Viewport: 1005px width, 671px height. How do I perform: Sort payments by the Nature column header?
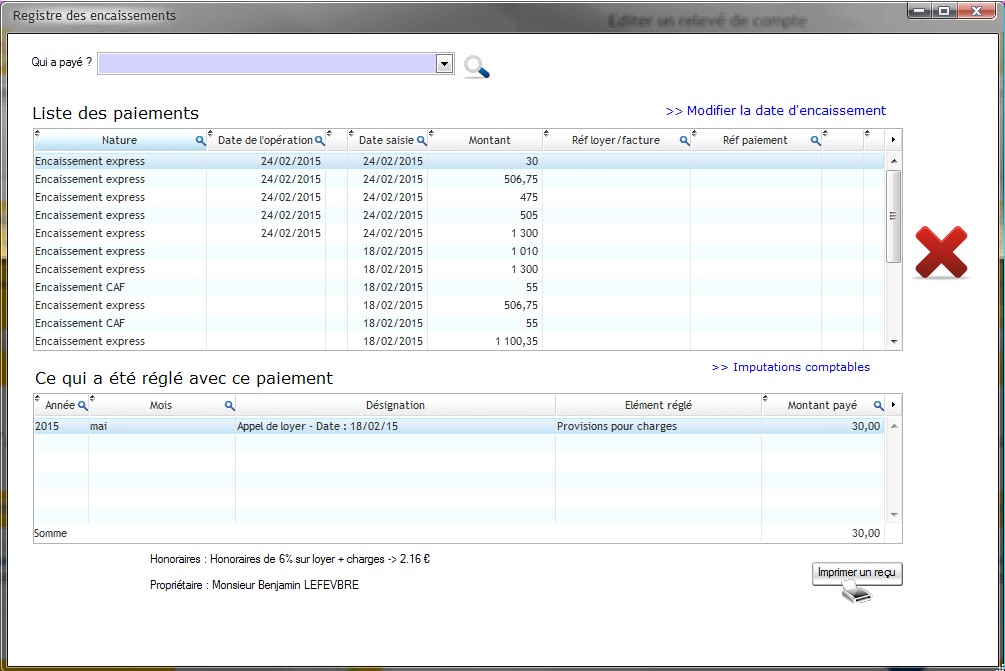pos(120,140)
